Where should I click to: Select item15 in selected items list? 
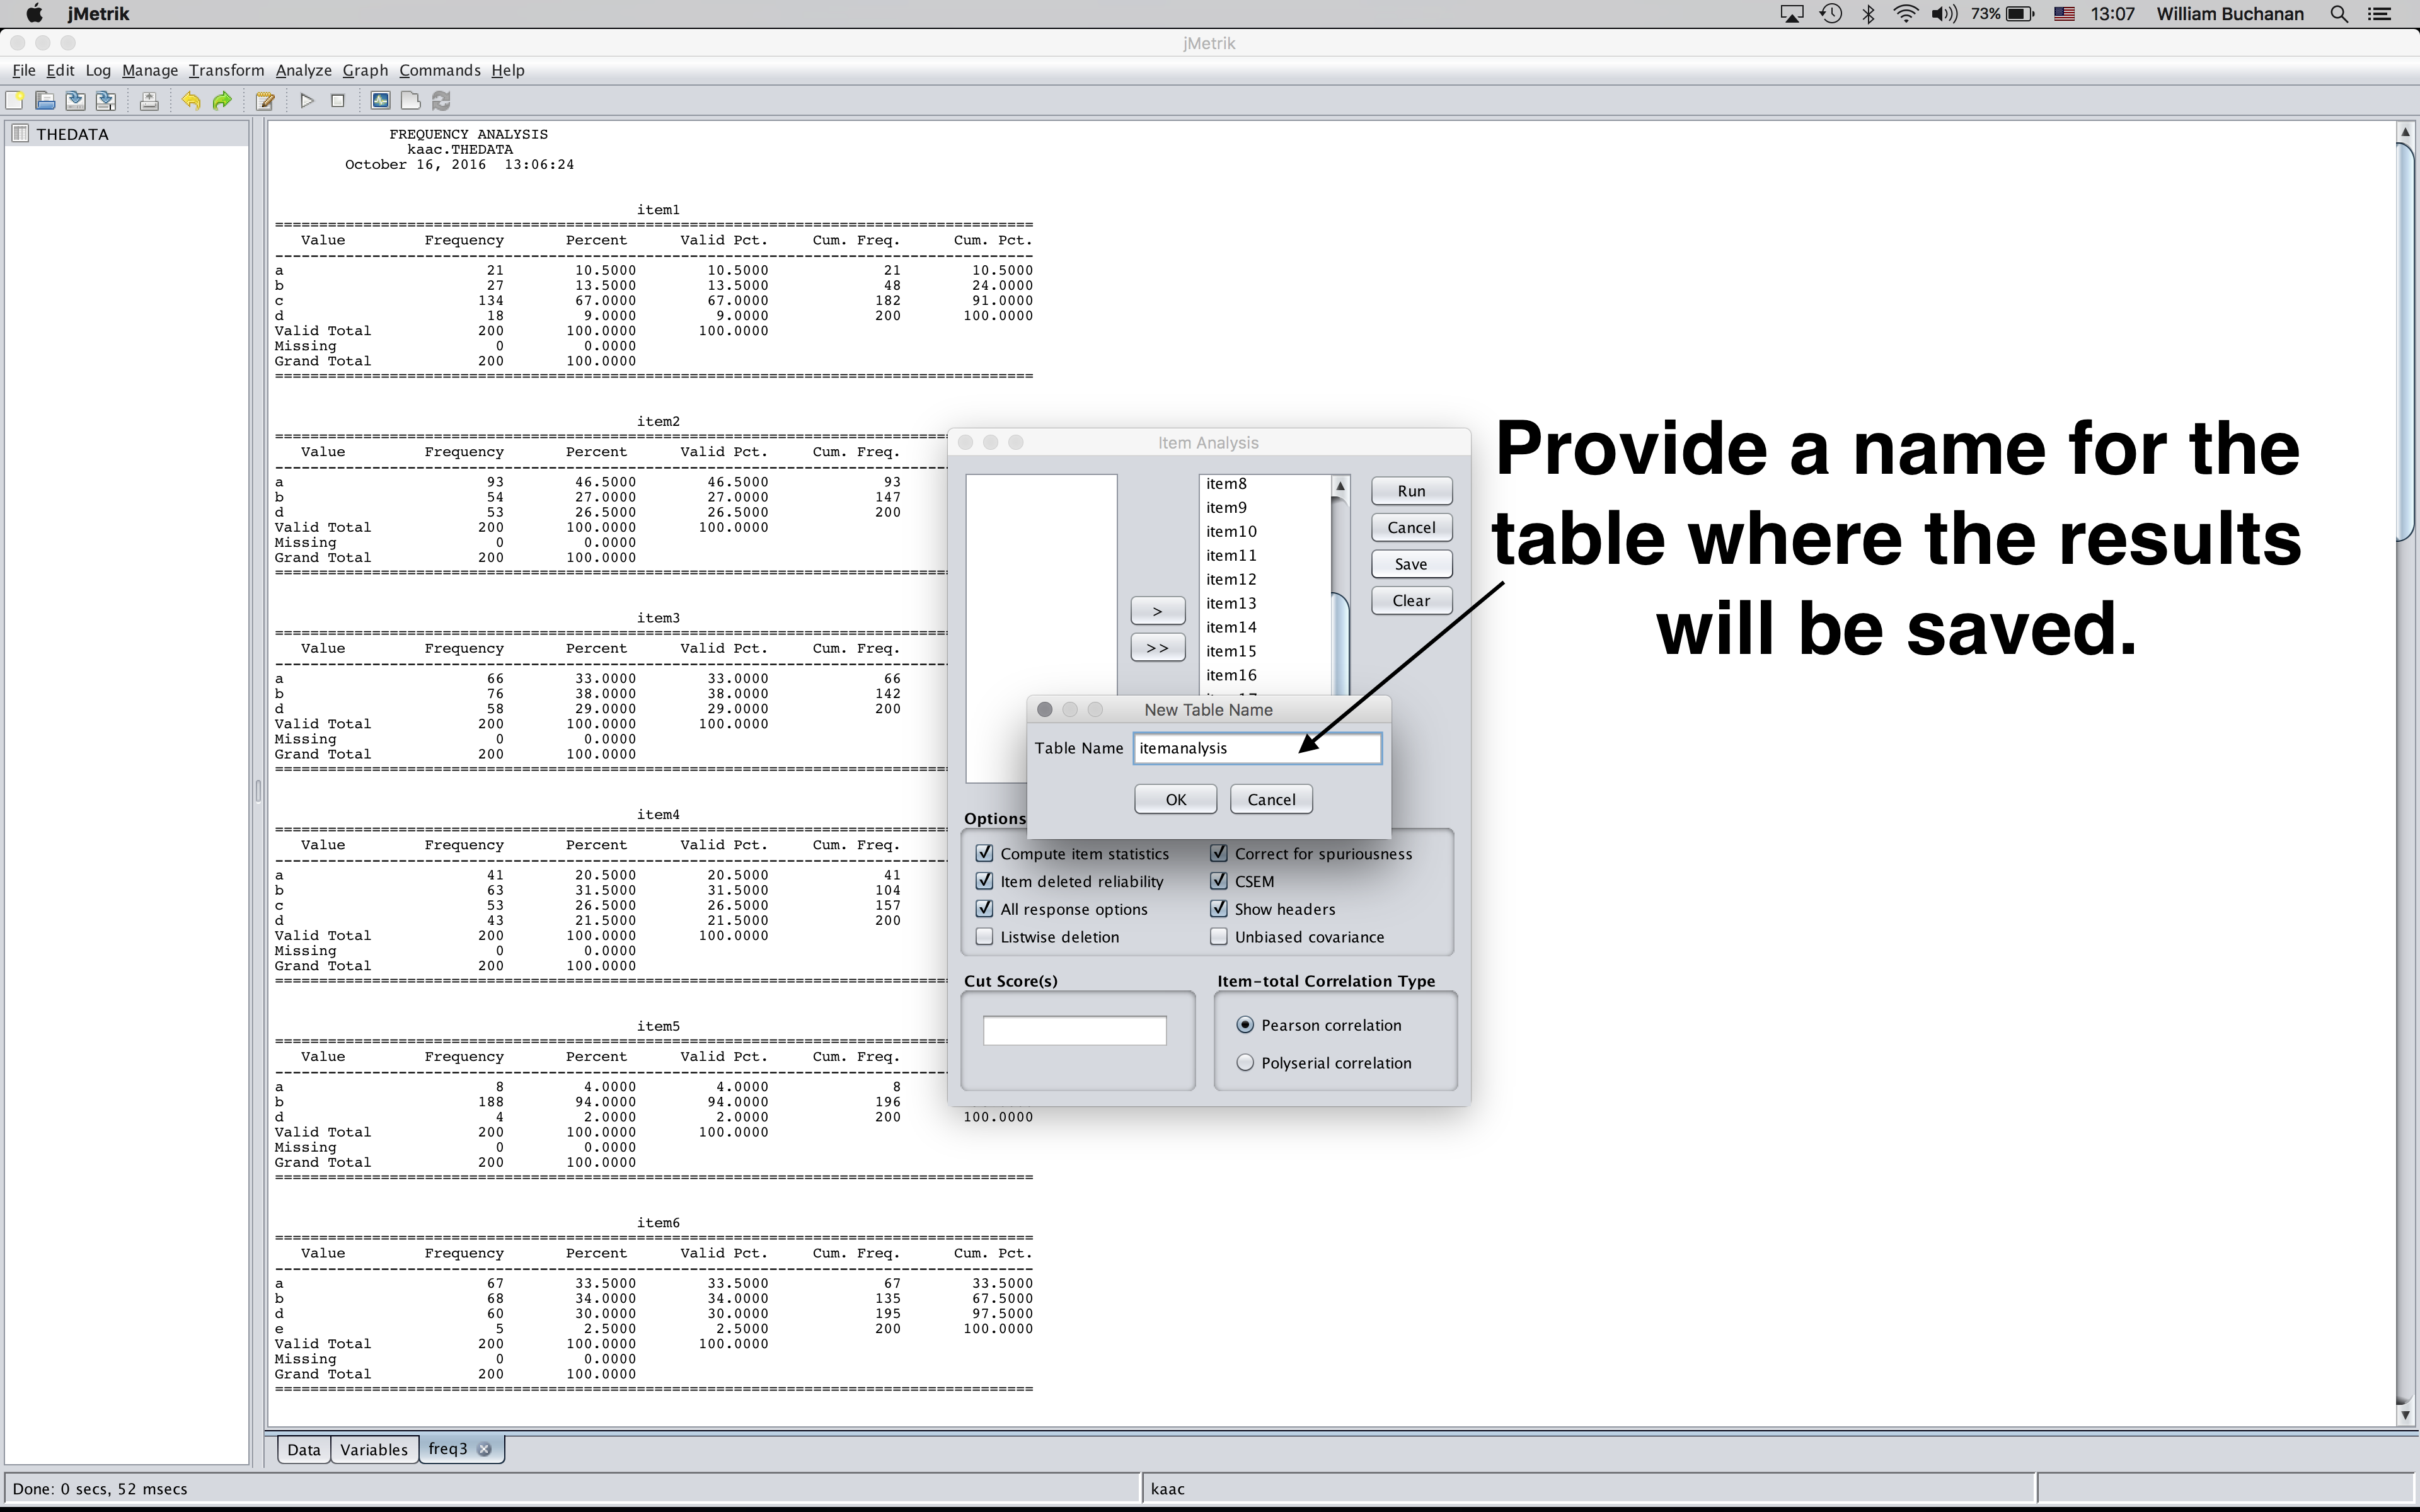tap(1266, 651)
